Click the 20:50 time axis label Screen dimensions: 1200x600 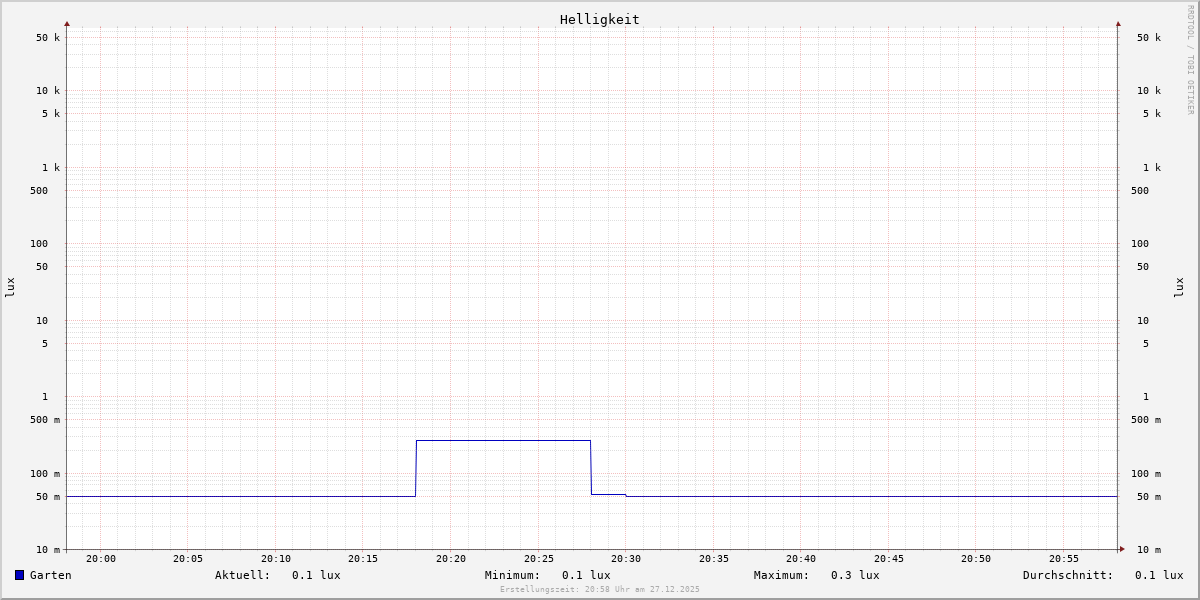point(976,559)
